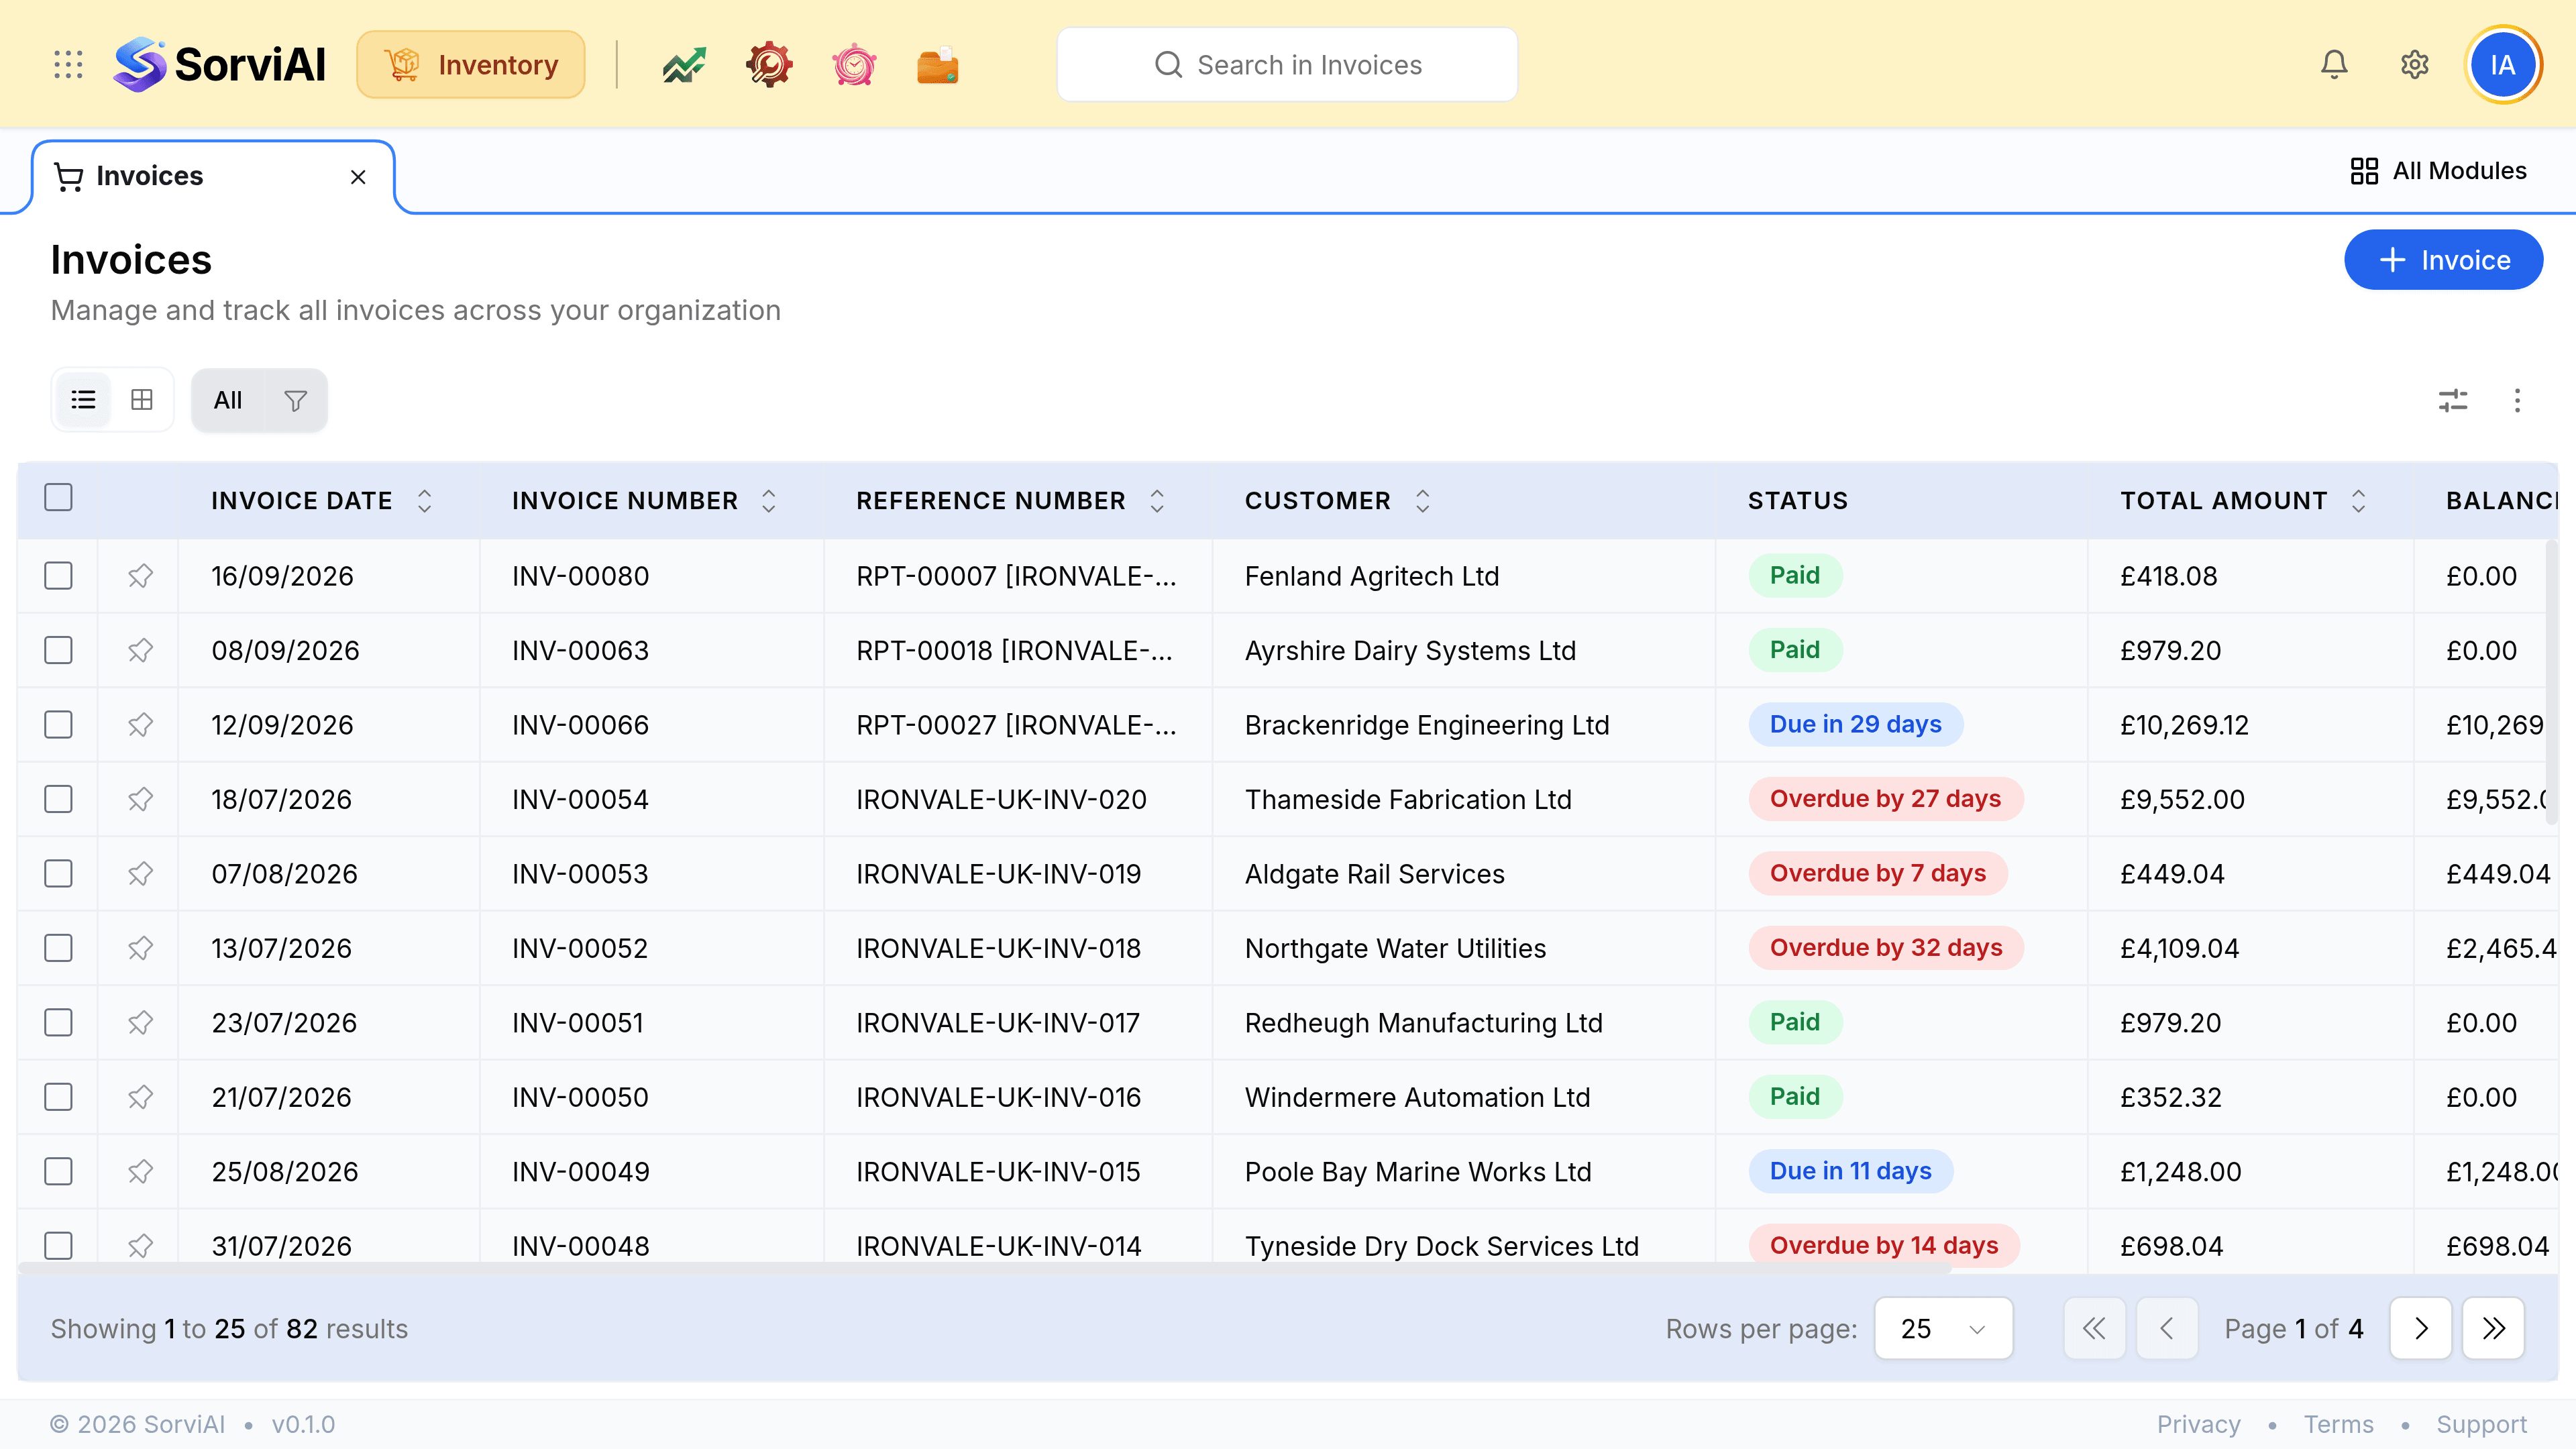Open settings gear
This screenshot has width=2576, height=1449.
click(2415, 65)
